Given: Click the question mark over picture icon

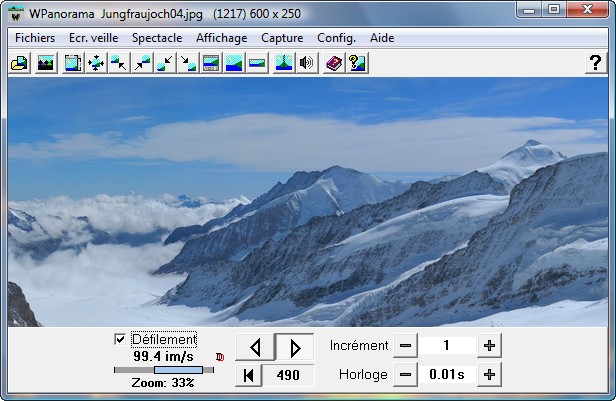Looking at the screenshot, I should (x=357, y=63).
